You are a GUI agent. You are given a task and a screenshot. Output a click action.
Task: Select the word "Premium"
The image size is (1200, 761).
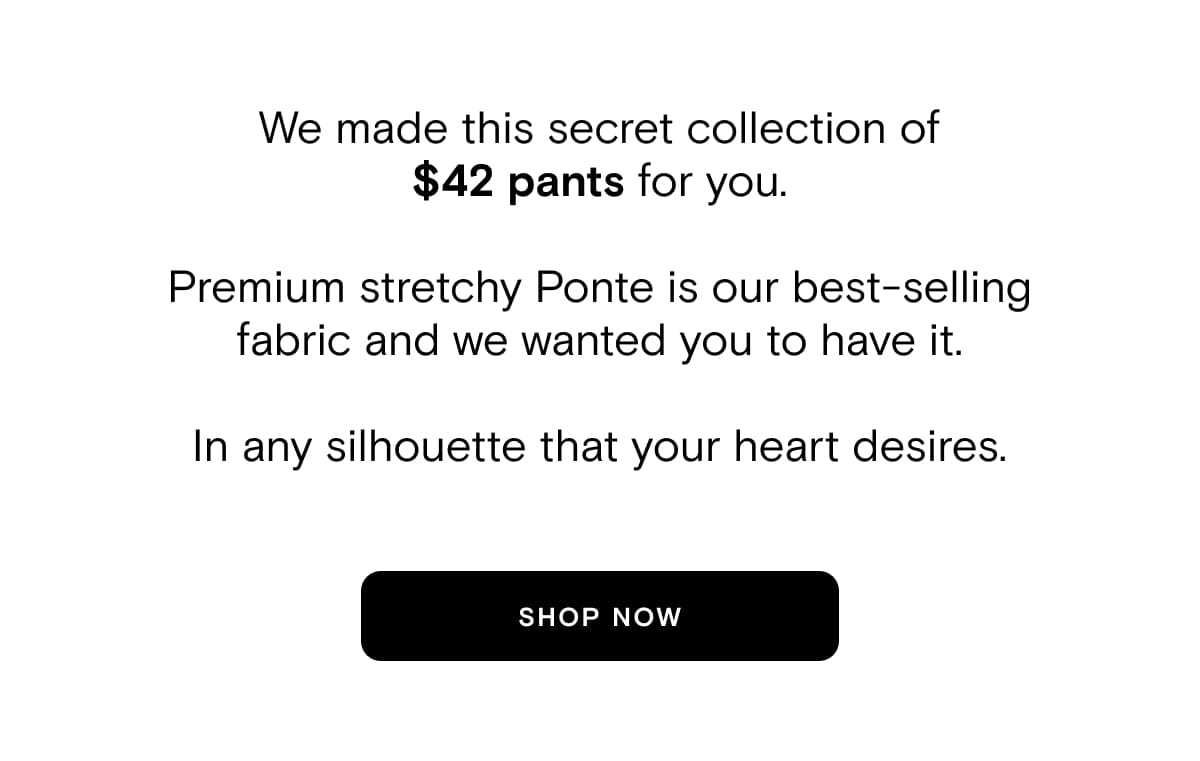257,289
